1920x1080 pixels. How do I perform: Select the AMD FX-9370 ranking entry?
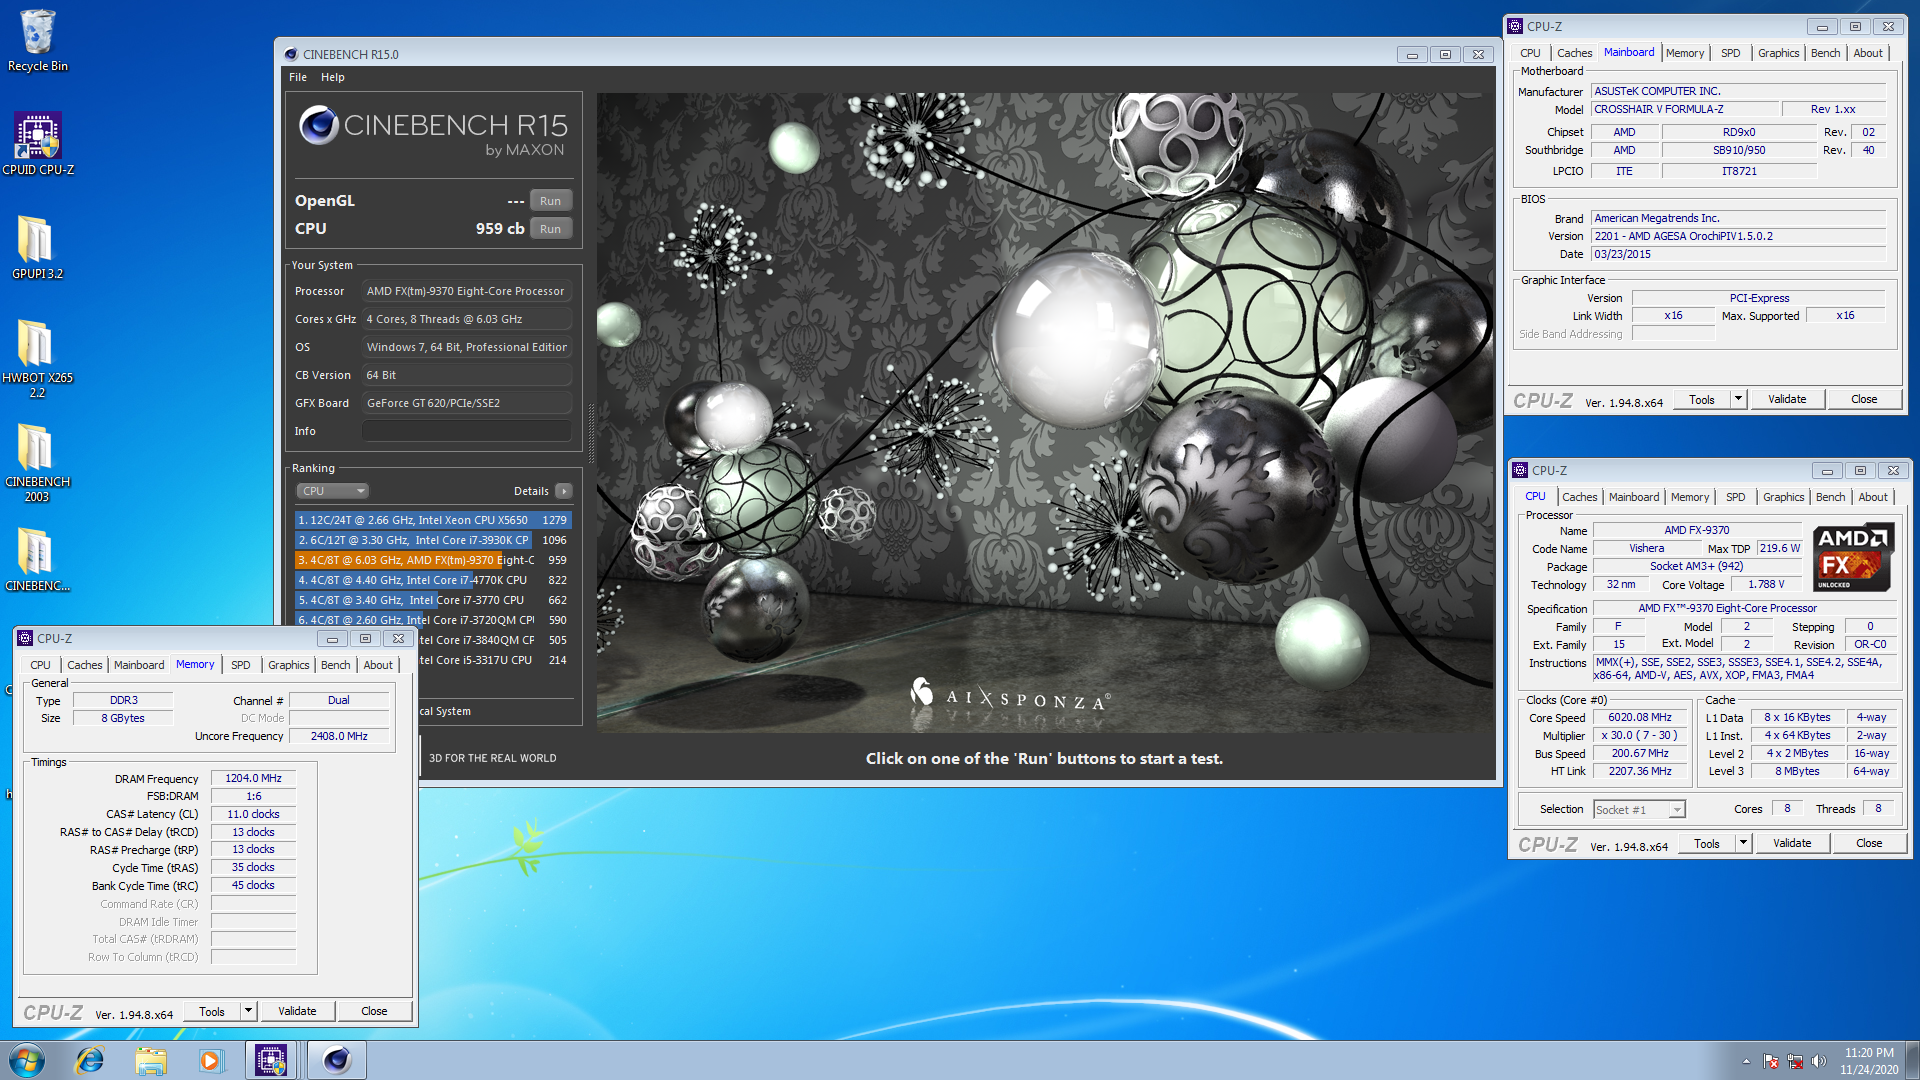(432, 560)
